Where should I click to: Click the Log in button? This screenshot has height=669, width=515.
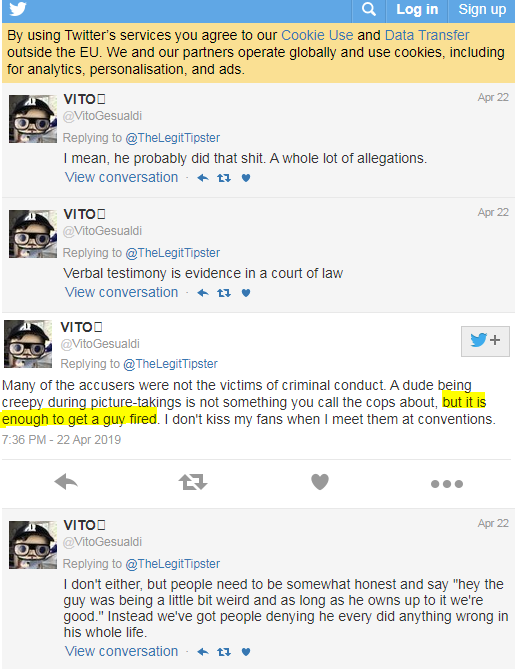click(417, 9)
